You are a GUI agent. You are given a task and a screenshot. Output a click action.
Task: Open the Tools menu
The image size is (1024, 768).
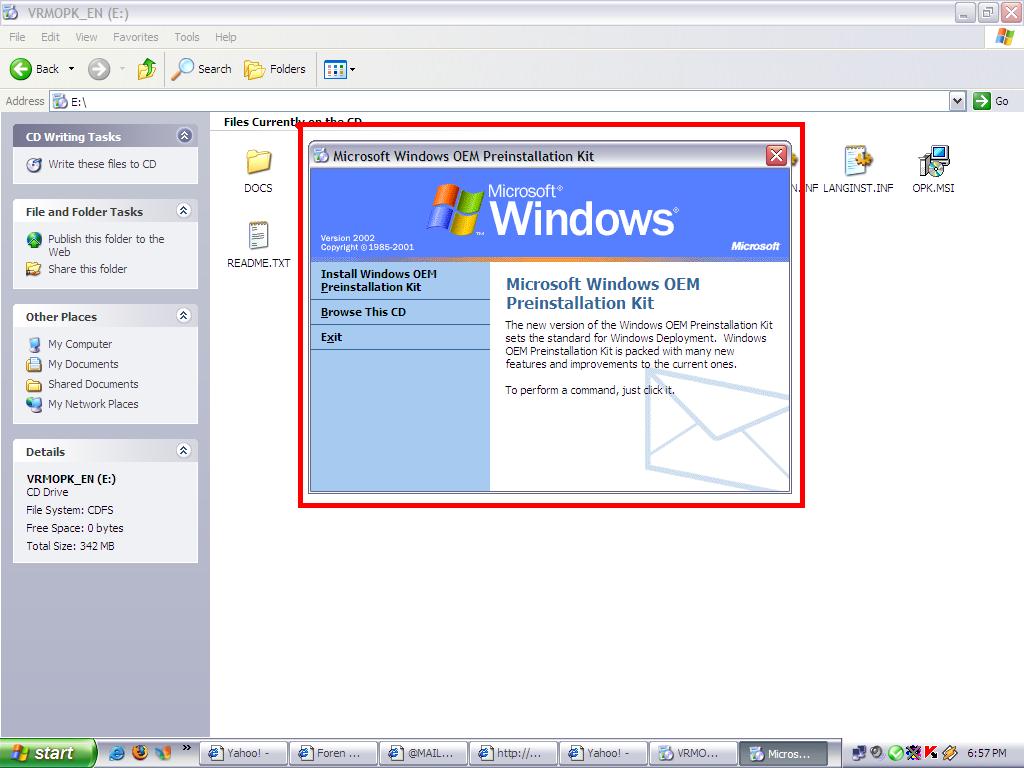click(x=187, y=37)
